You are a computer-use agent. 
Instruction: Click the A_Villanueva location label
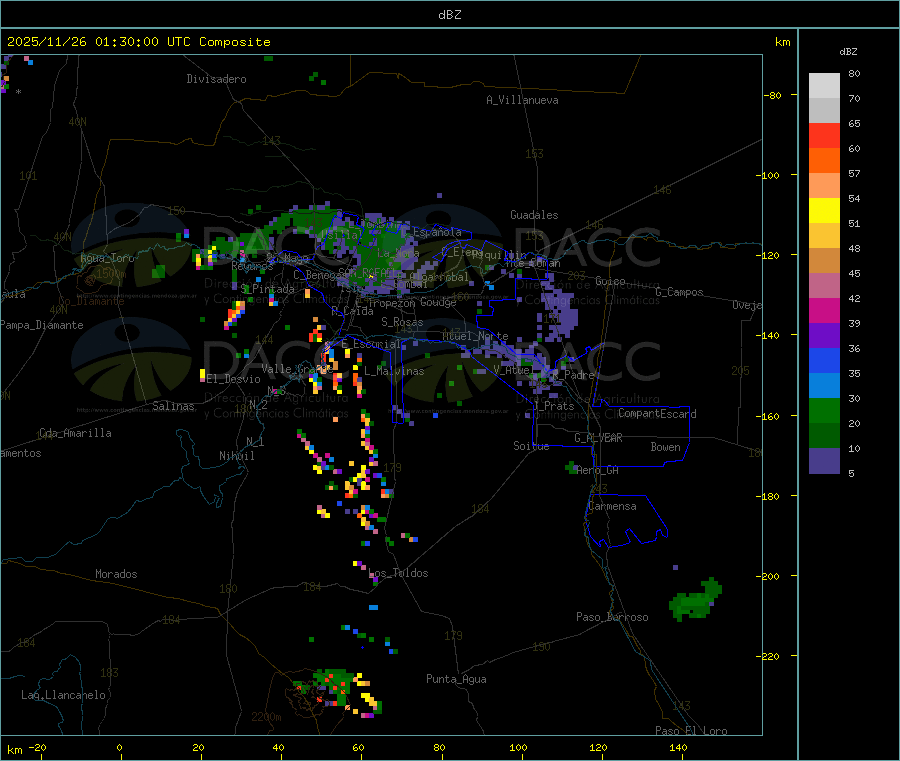pyautogui.click(x=522, y=100)
